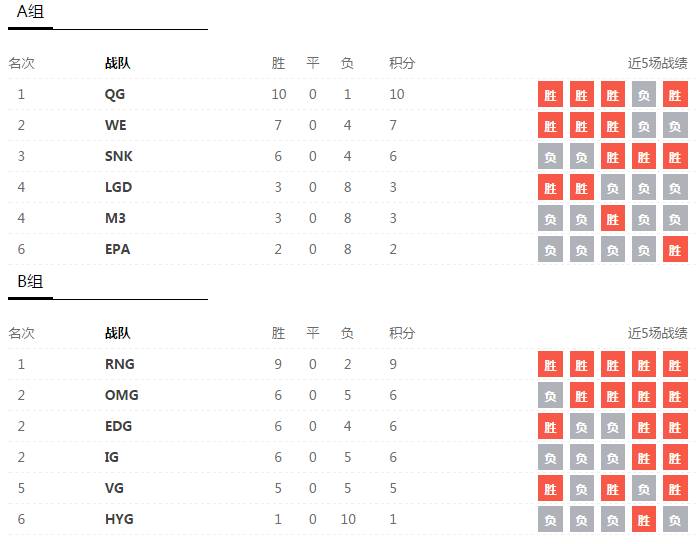The image size is (698, 544).
Task: Click the only loss badge in QG's row
Action: point(644,95)
